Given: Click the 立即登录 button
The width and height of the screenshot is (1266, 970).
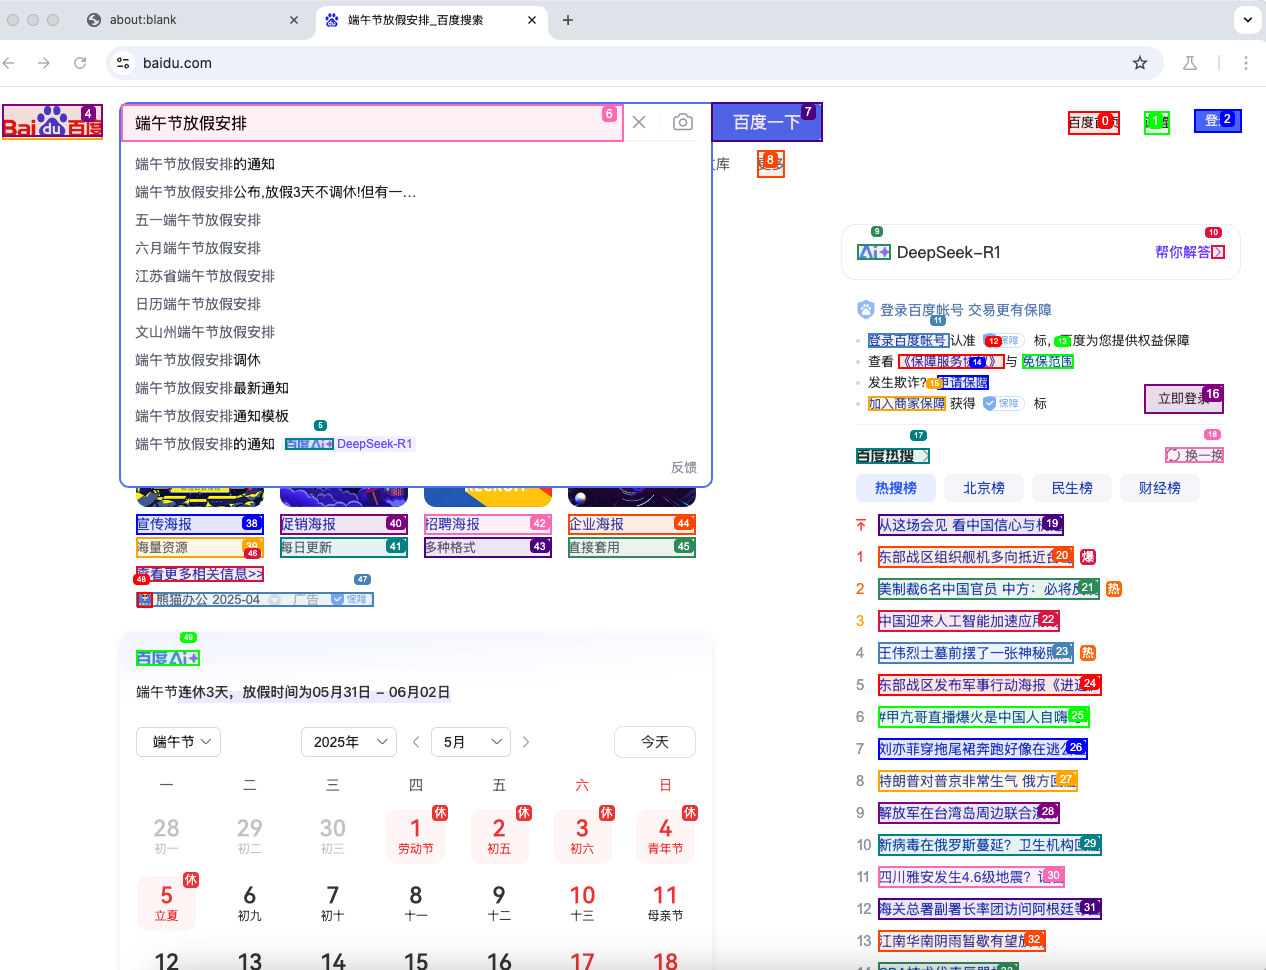Looking at the screenshot, I should tap(1184, 398).
